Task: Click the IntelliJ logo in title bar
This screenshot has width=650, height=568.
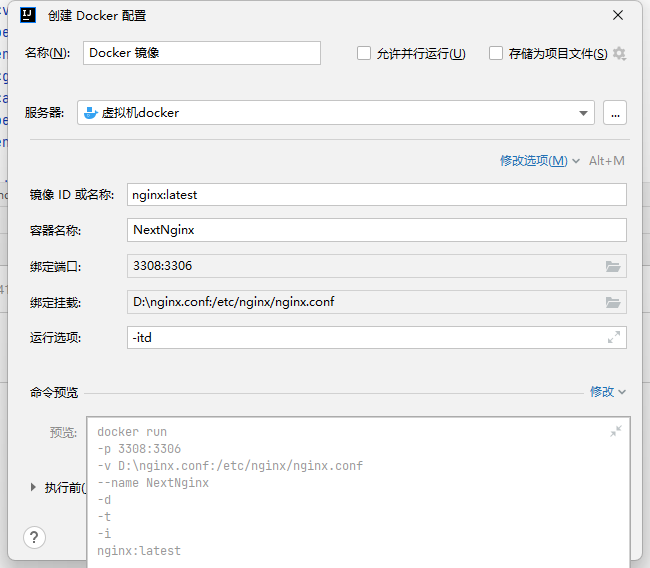Action: click(x=28, y=15)
